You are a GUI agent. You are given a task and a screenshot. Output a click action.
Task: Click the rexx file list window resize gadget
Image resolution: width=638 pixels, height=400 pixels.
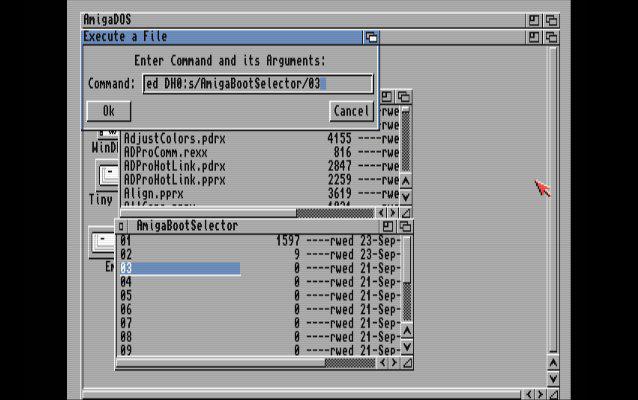click(406, 213)
